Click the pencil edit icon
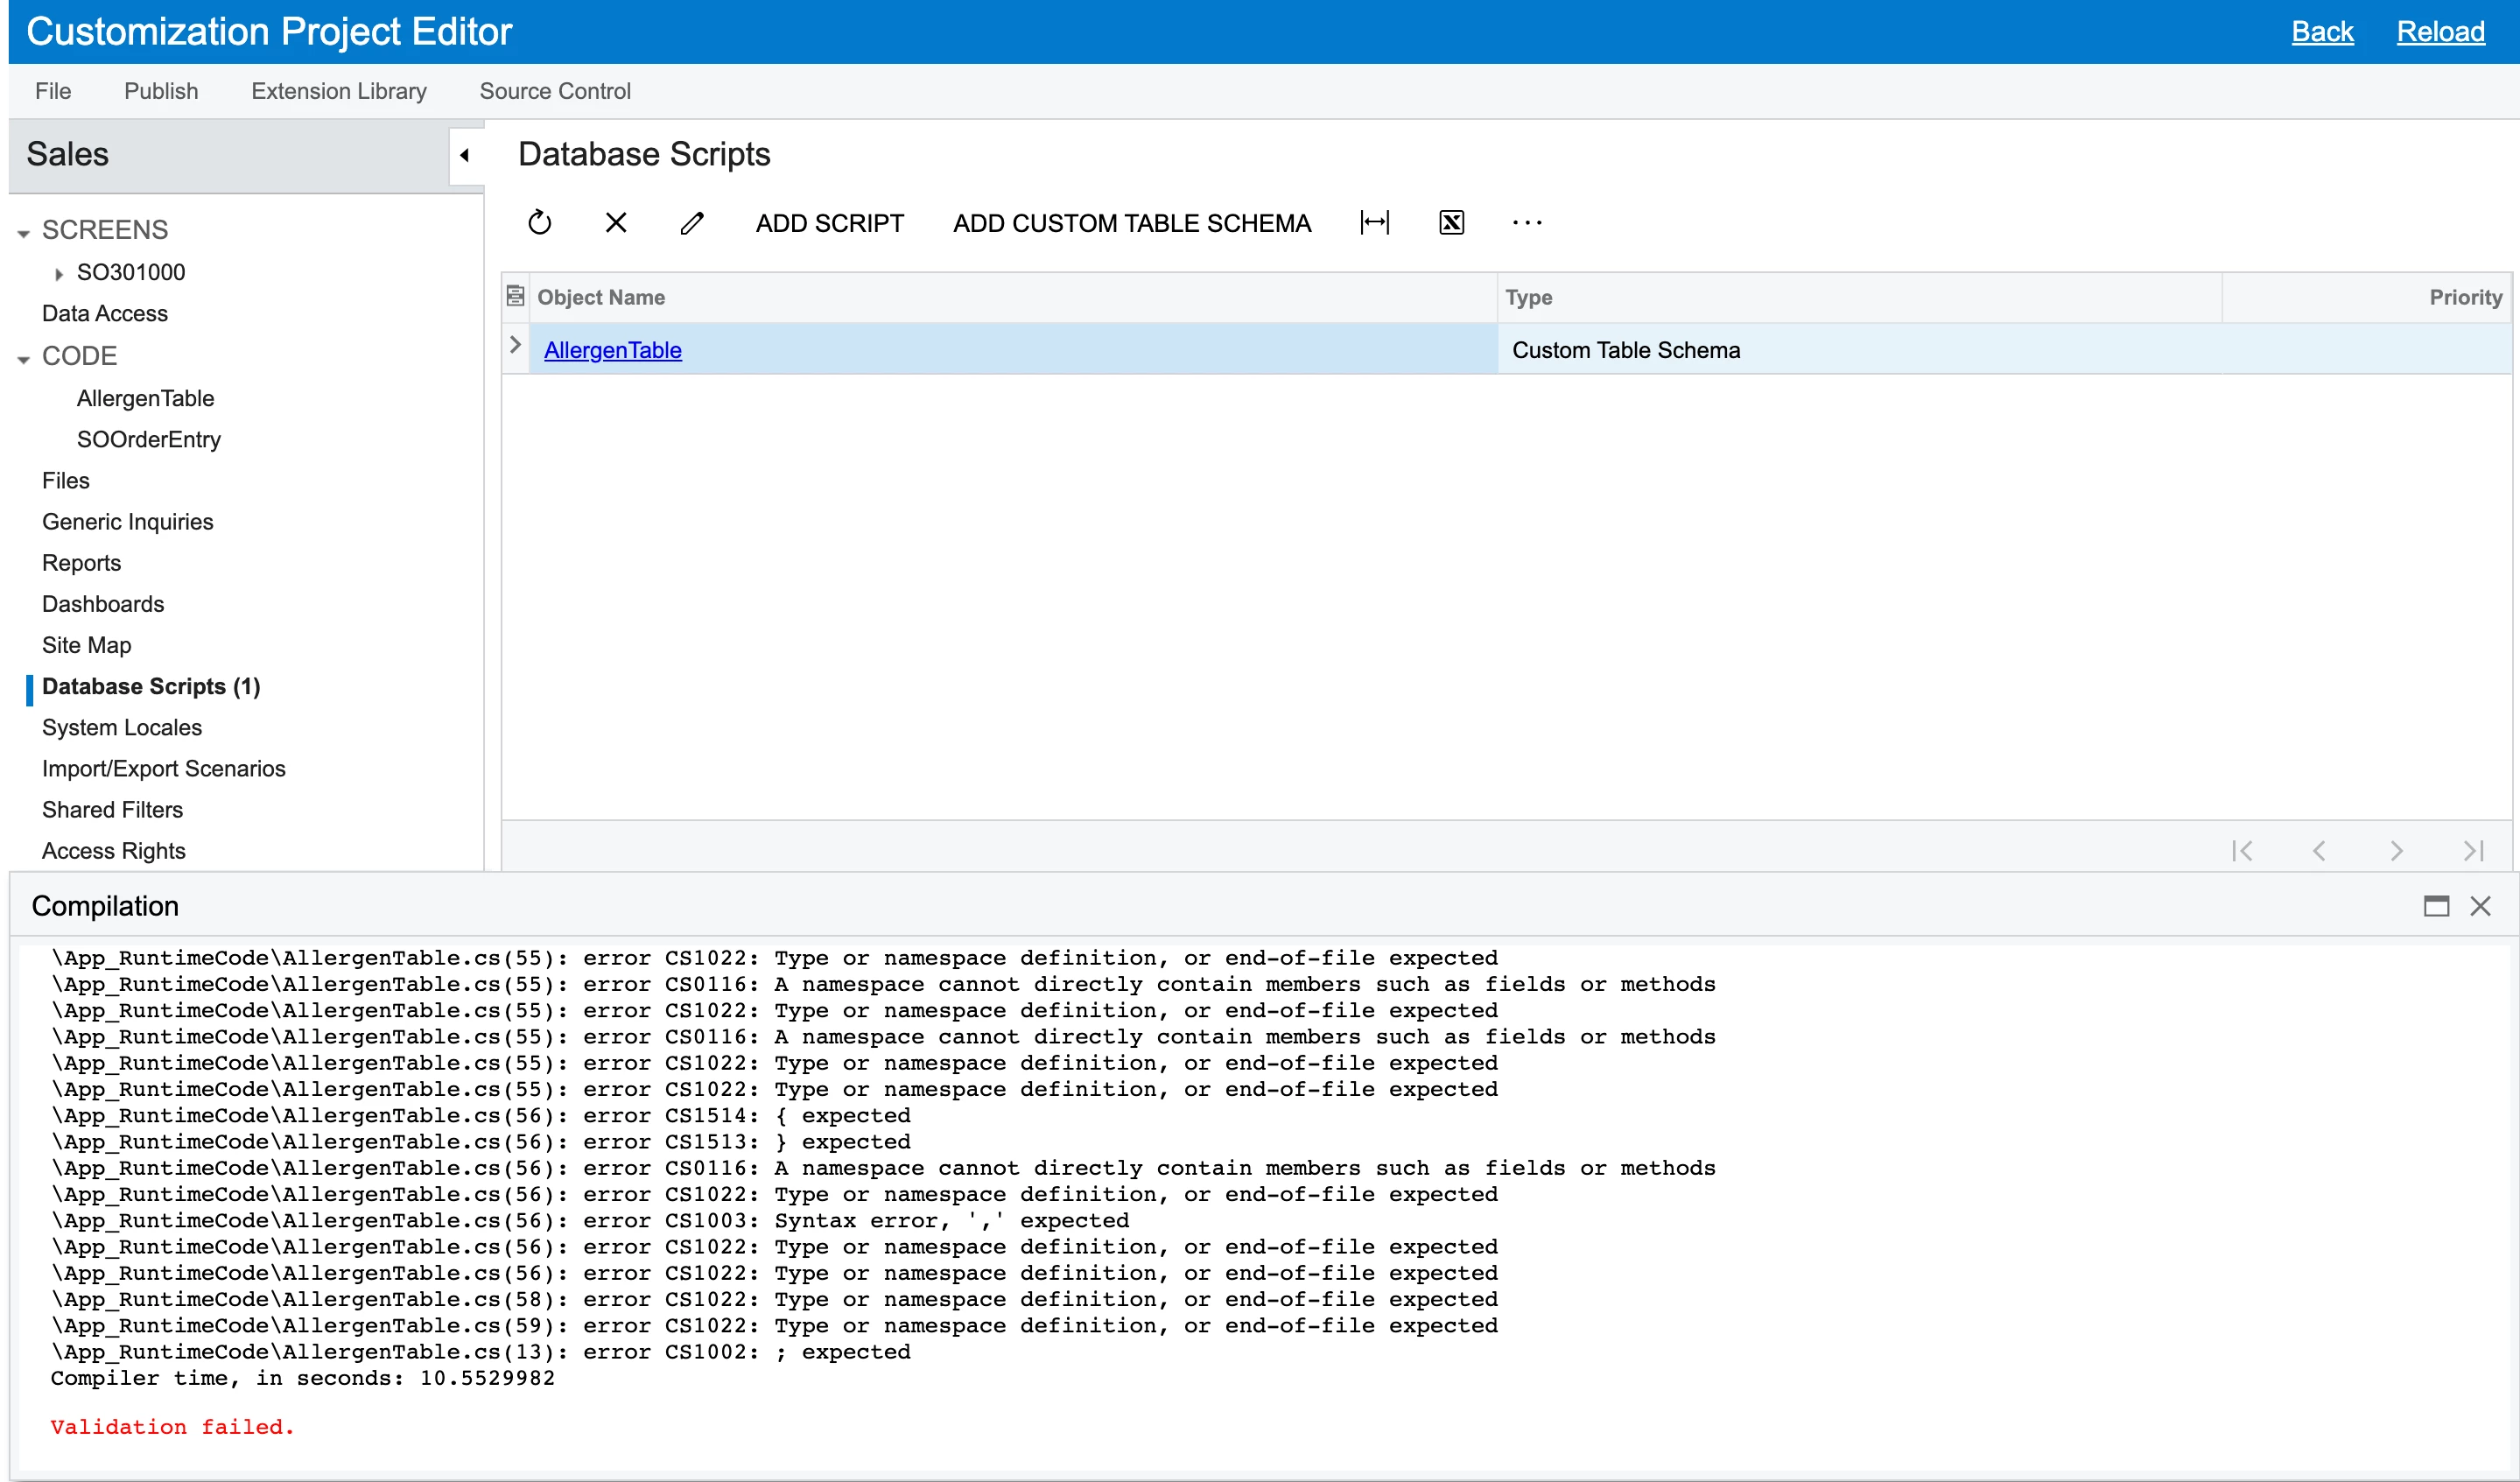The width and height of the screenshot is (2520, 1482). click(692, 222)
